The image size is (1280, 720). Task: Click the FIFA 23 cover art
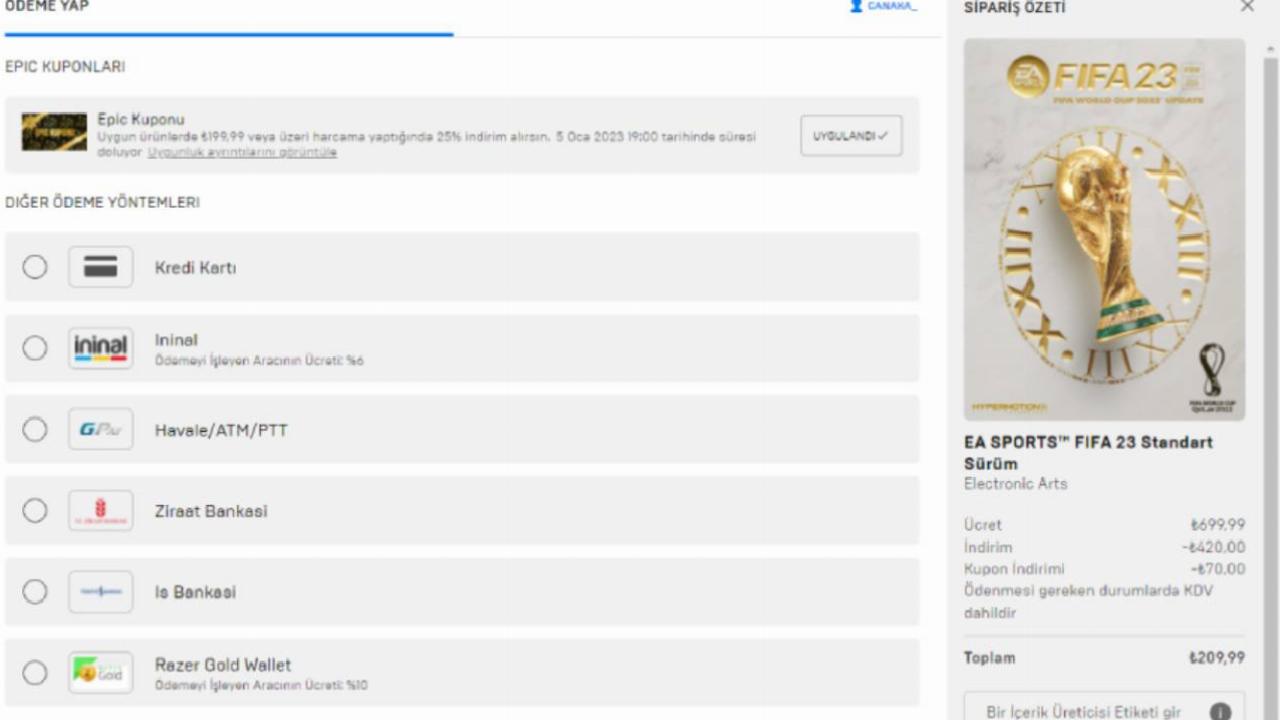(x=1104, y=229)
